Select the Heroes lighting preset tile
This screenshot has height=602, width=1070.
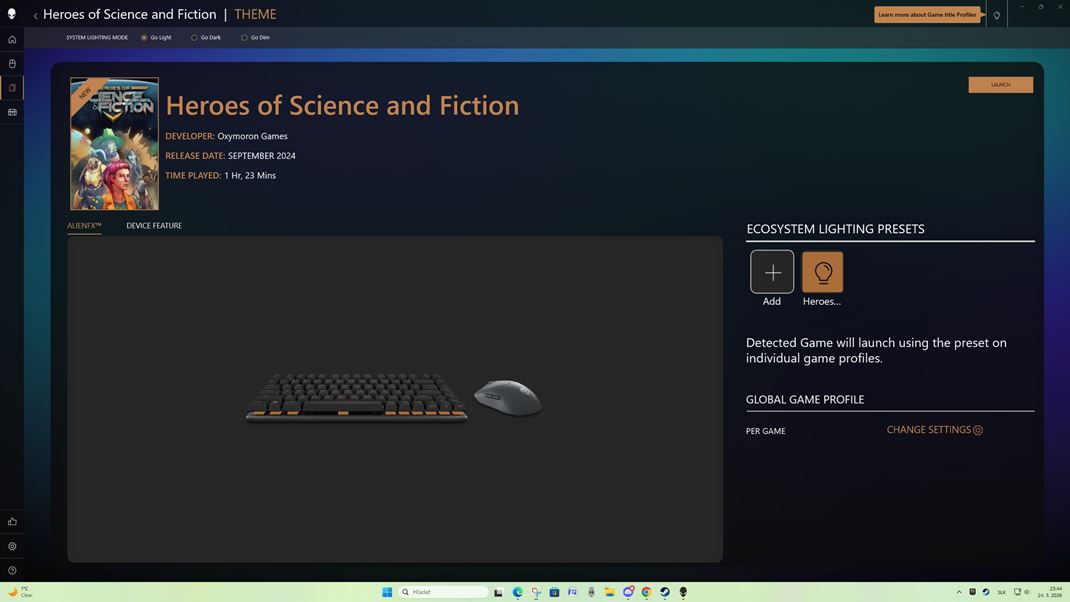[822, 272]
